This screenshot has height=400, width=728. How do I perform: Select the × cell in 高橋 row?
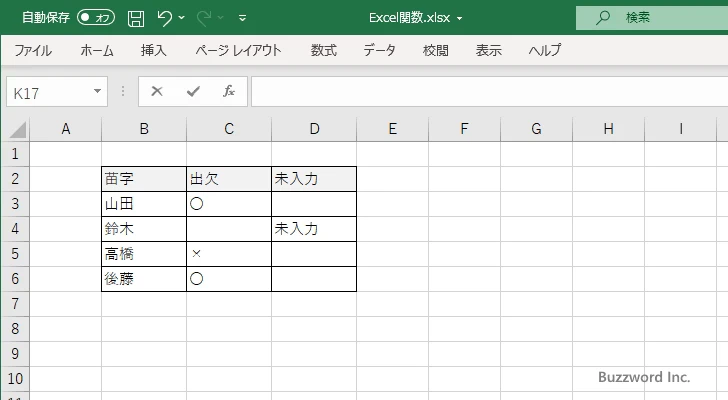click(229, 254)
